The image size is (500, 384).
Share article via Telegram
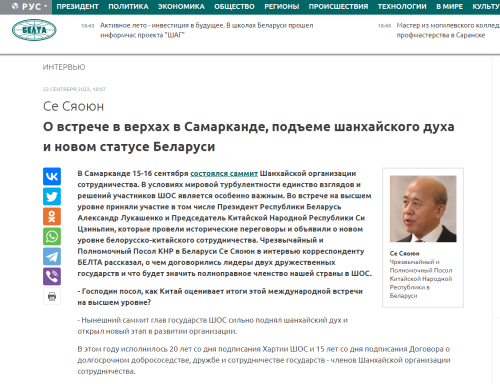[52, 256]
